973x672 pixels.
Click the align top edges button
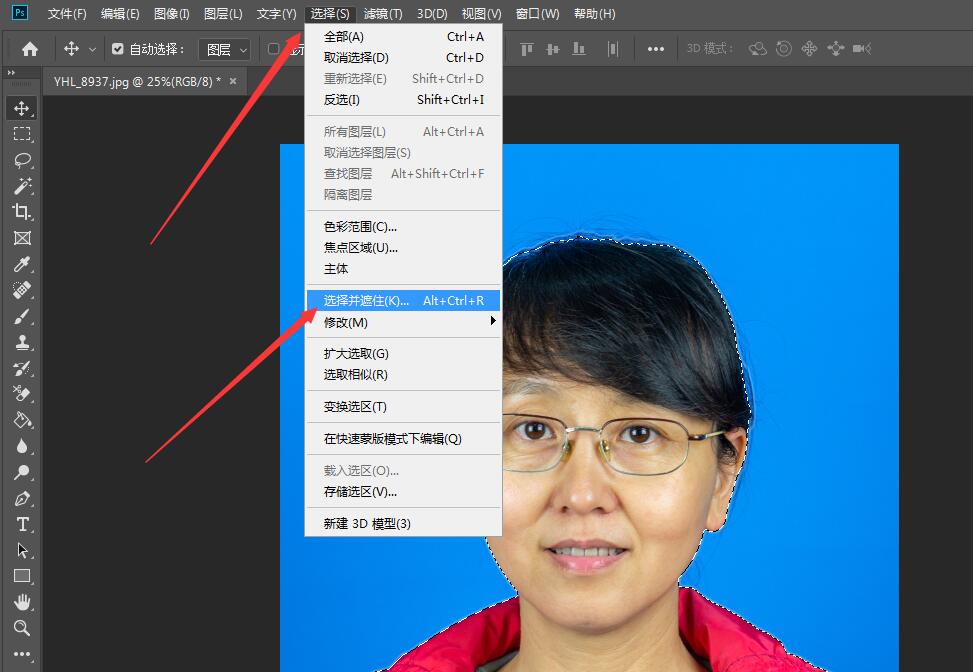tap(526, 47)
